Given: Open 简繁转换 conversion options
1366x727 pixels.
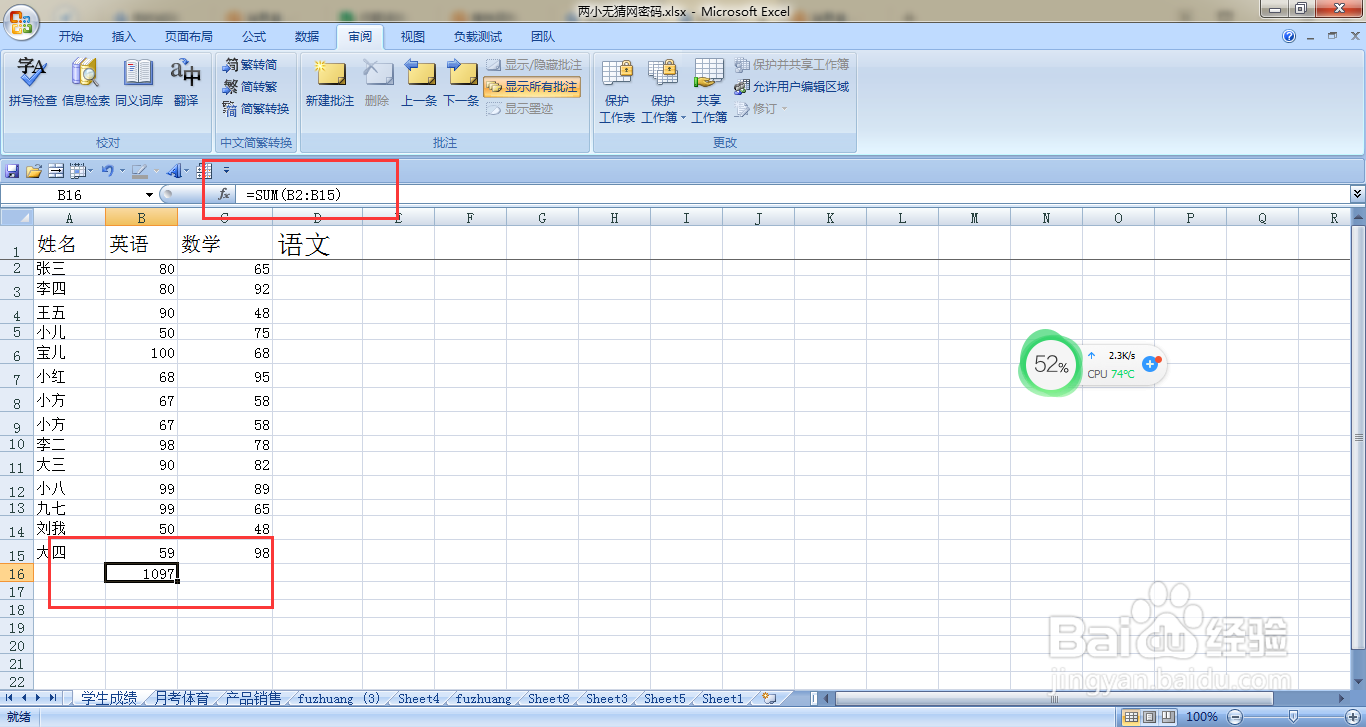Looking at the screenshot, I should click(255, 109).
